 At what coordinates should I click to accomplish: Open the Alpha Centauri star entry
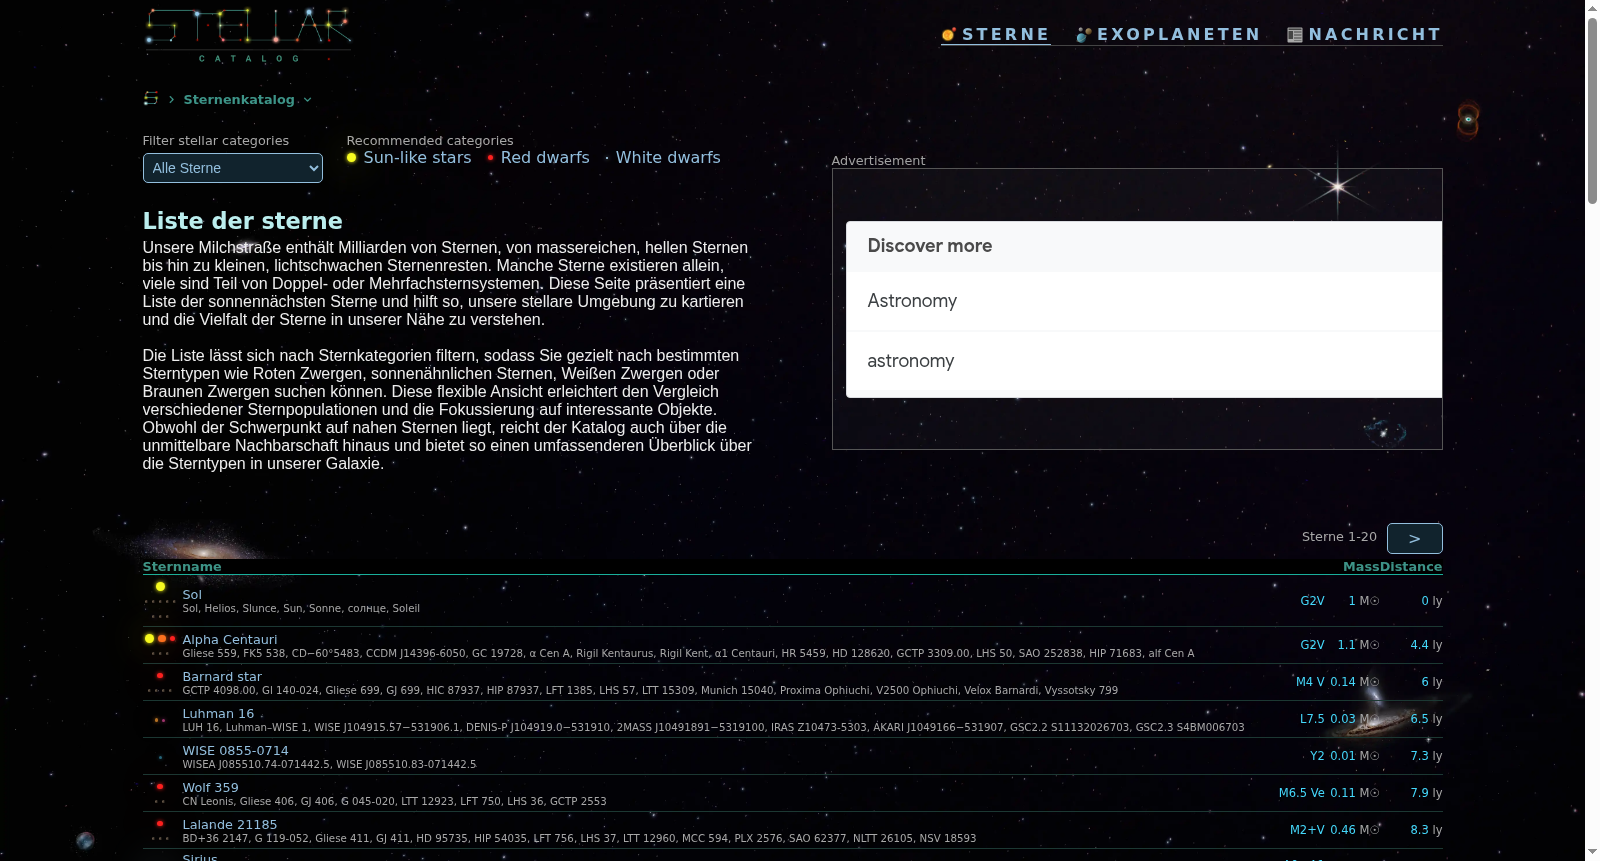230,640
